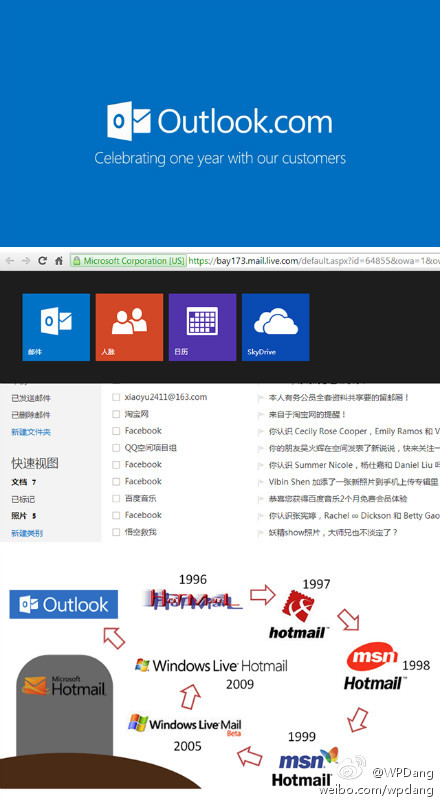Check the box for 悟空救我 email
The width and height of the screenshot is (440, 803).
click(116, 533)
